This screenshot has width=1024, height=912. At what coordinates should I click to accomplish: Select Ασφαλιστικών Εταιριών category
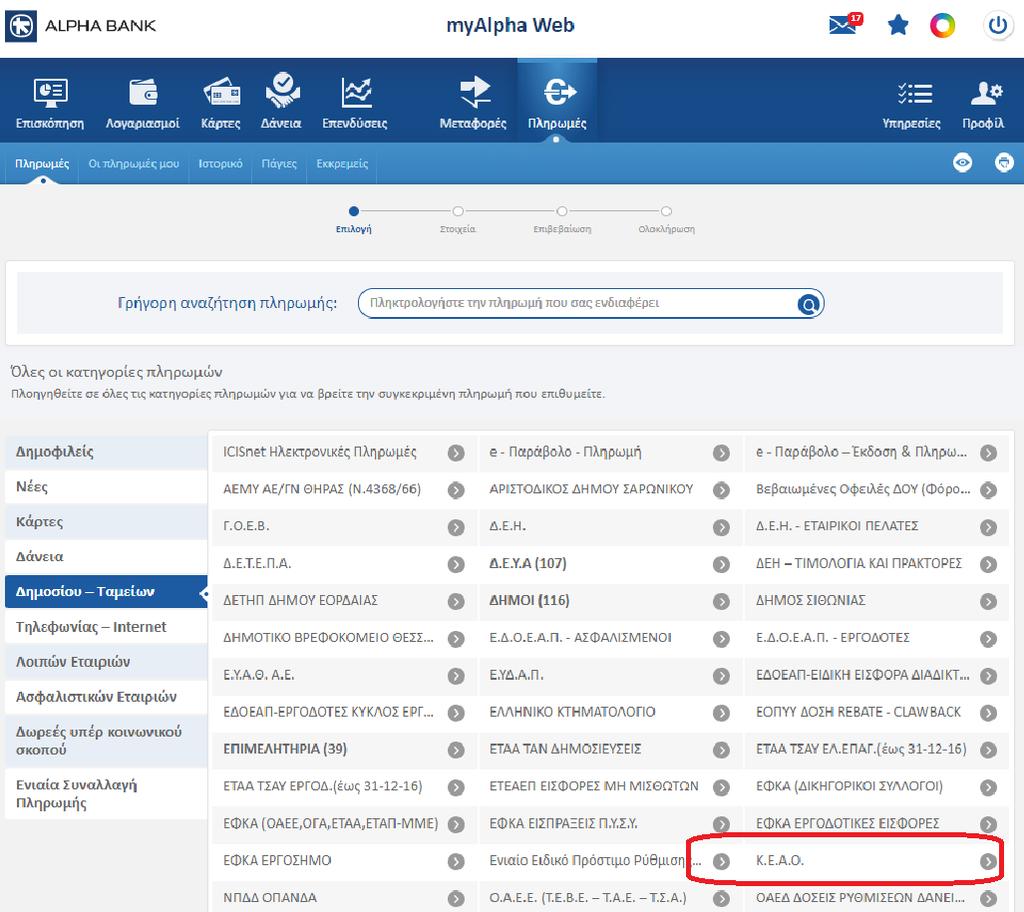(106, 697)
